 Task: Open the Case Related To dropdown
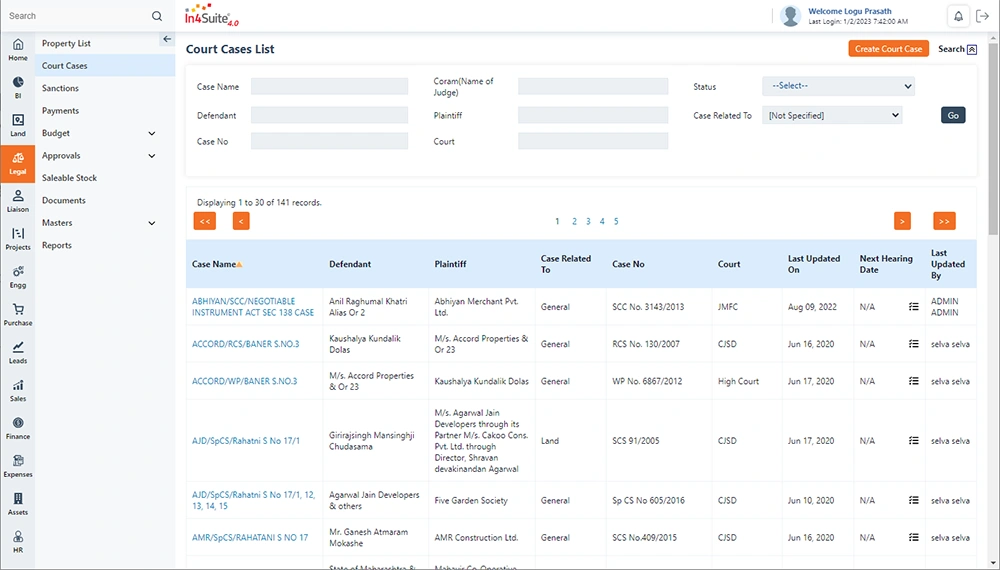pyautogui.click(x=832, y=116)
